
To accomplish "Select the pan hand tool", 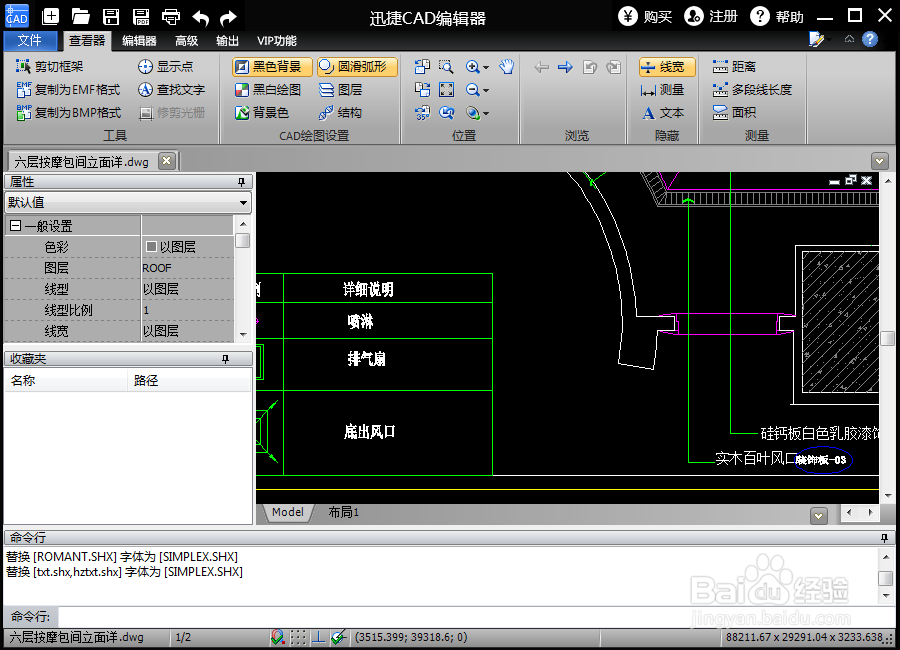I will pyautogui.click(x=506, y=67).
